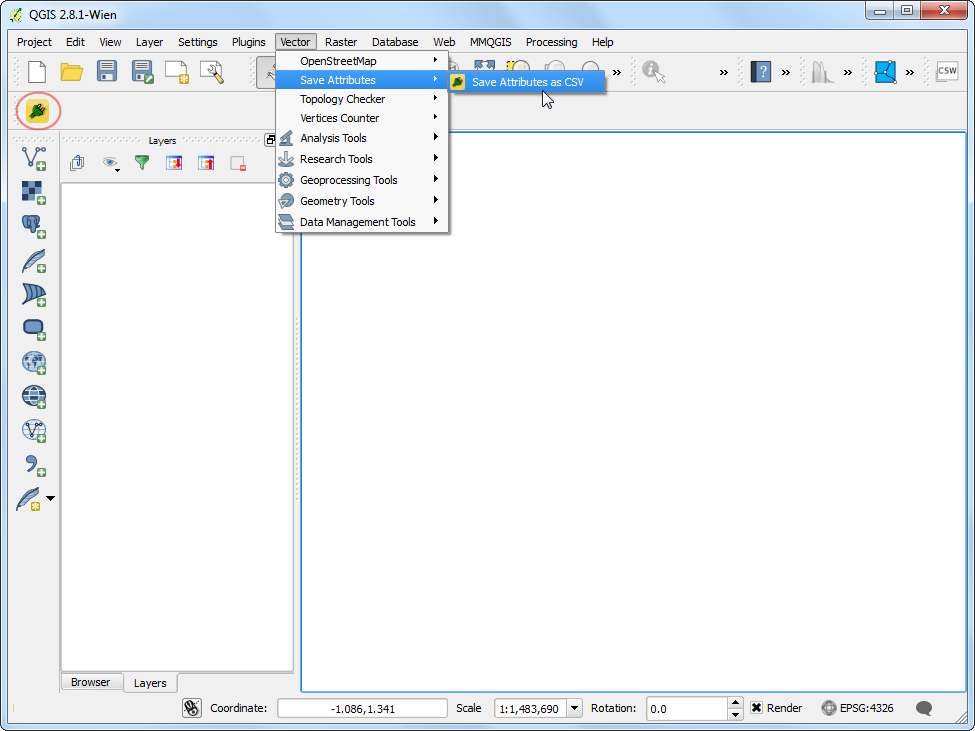Open the Topology Checker toolbar icon
The height and width of the screenshot is (731, 975).
885,71
